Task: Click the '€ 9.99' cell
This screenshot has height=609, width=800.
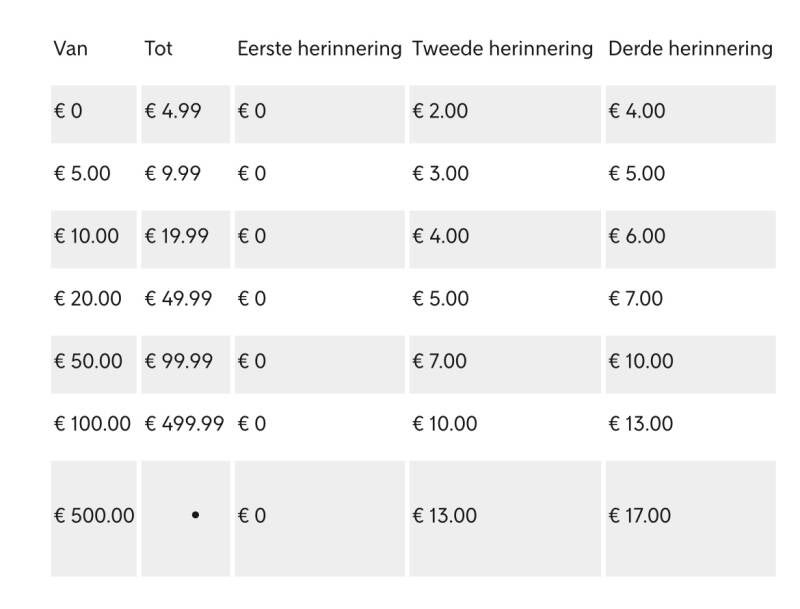Action: pyautogui.click(x=173, y=174)
